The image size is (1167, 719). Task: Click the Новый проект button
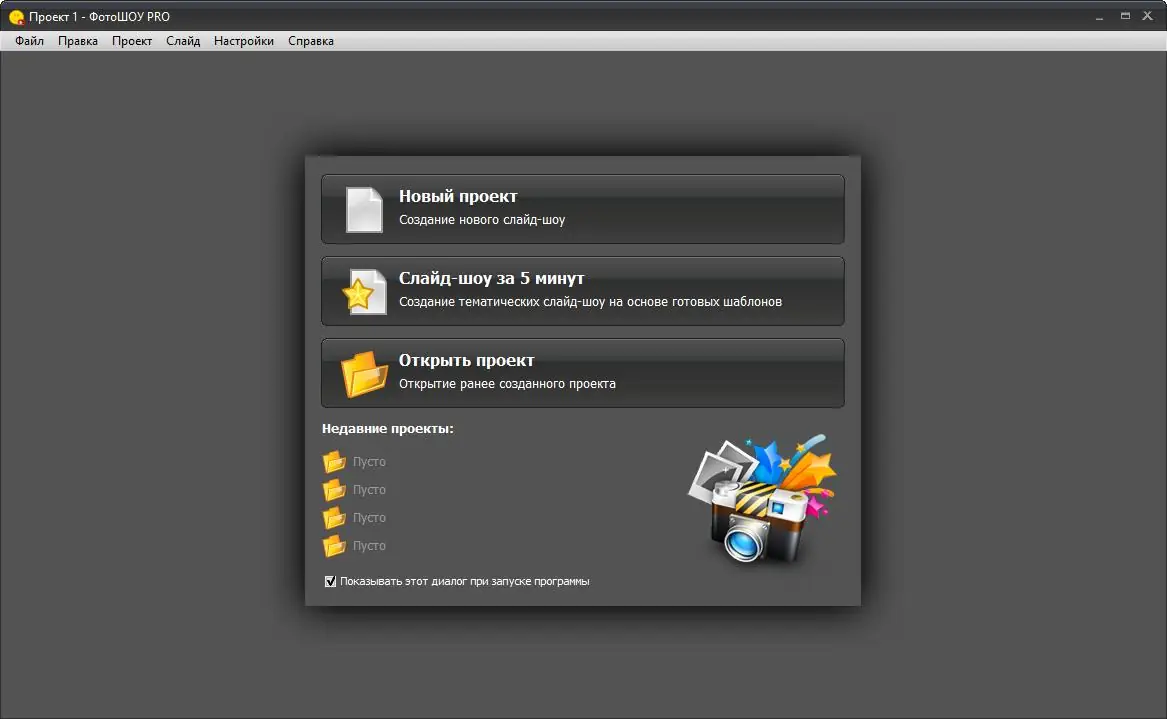point(583,209)
